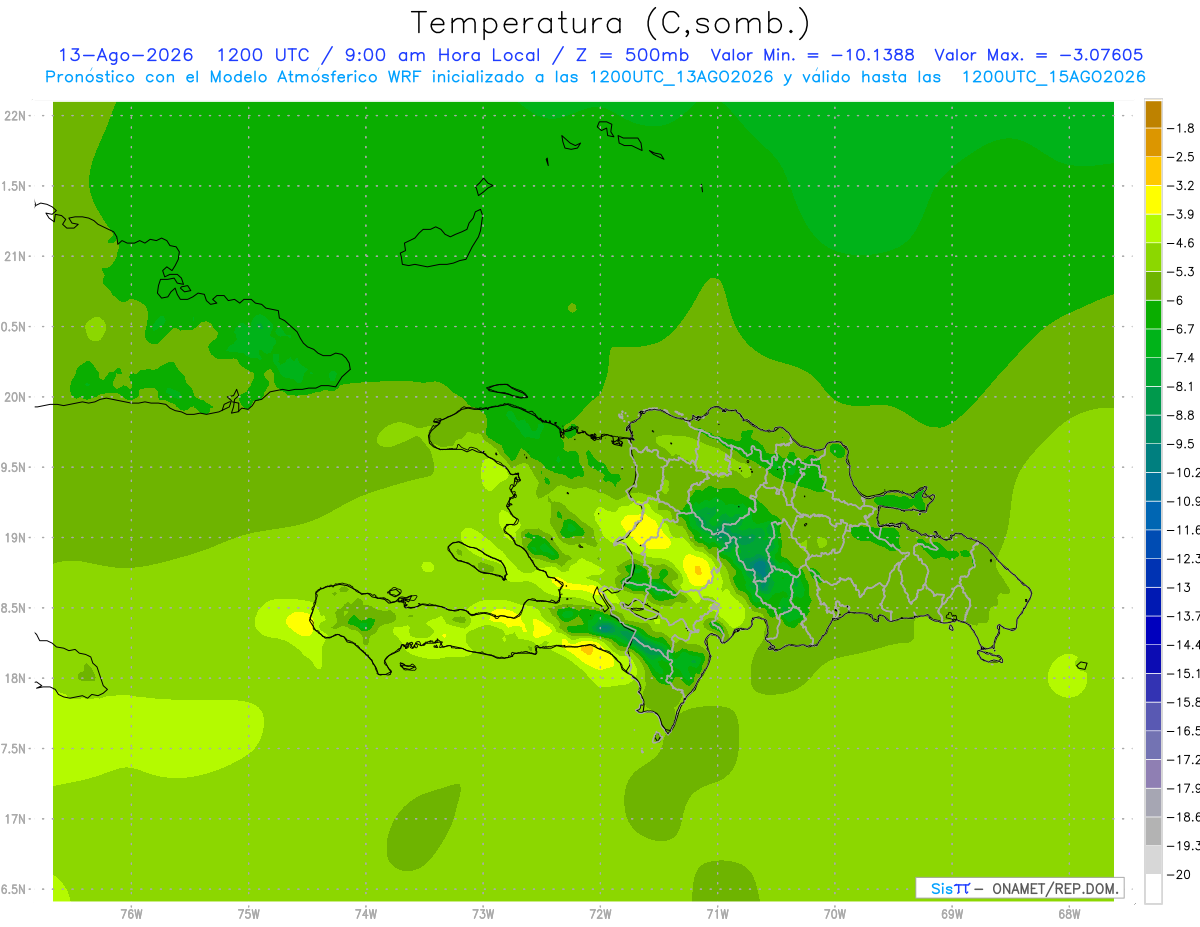Click the "74W" longitude label
Viewport: 1200px width, 927px height.
[x=366, y=914]
